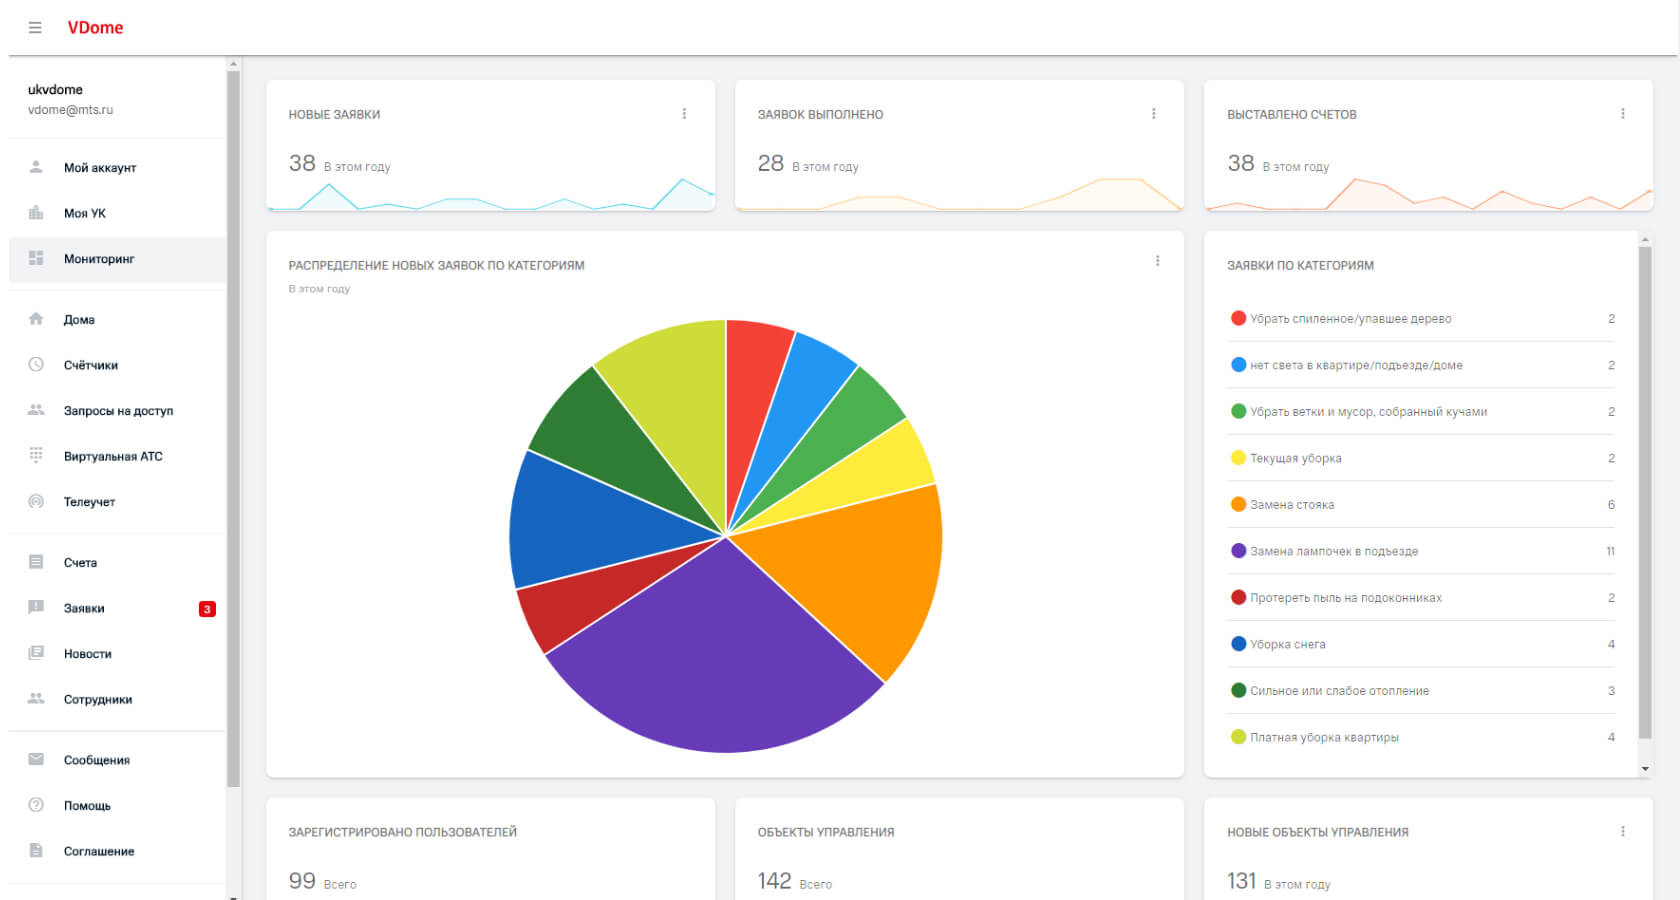Click the Дома house icon
1680x900 pixels.
tap(36, 319)
